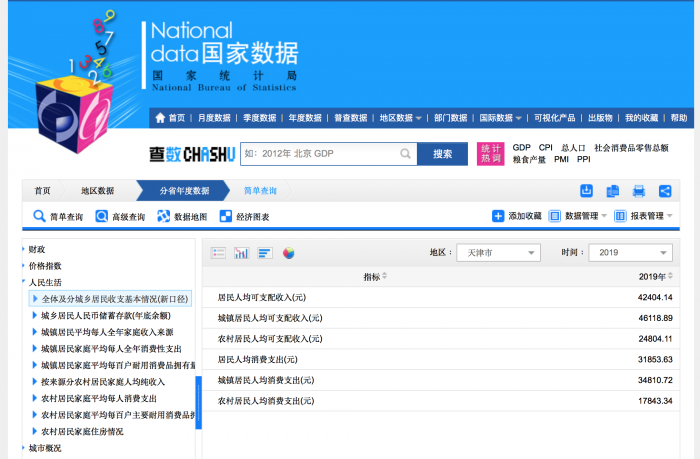The height and width of the screenshot is (459, 700).
Task: Click the printer icon
Action: (639, 191)
